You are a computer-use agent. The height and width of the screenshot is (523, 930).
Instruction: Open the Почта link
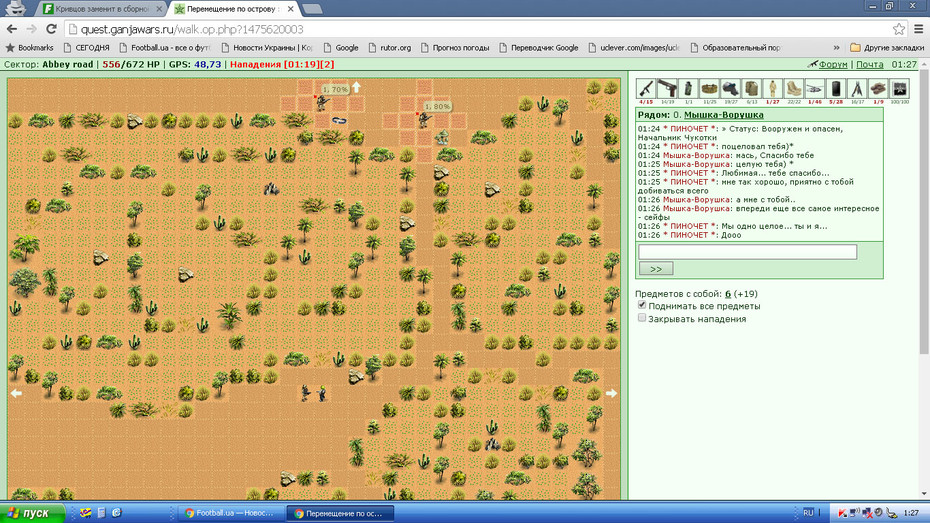(x=870, y=64)
